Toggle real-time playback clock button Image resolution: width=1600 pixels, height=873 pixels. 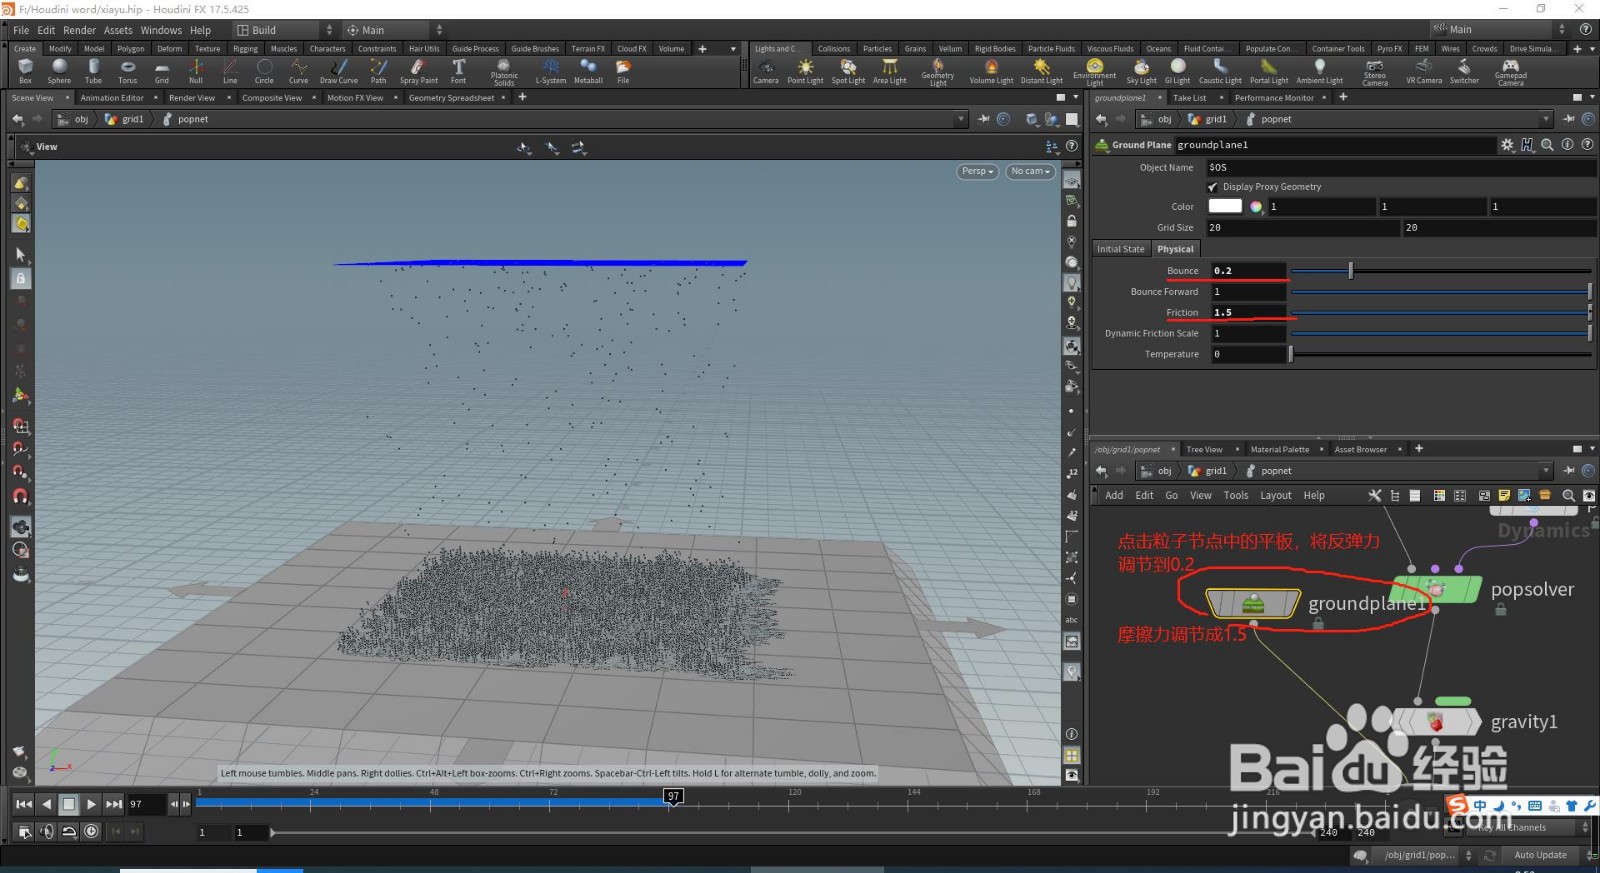click(x=91, y=831)
